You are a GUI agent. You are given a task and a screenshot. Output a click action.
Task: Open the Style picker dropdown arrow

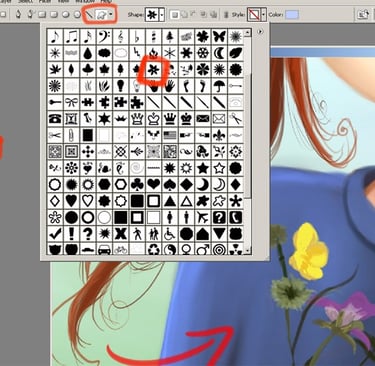[x=264, y=15]
